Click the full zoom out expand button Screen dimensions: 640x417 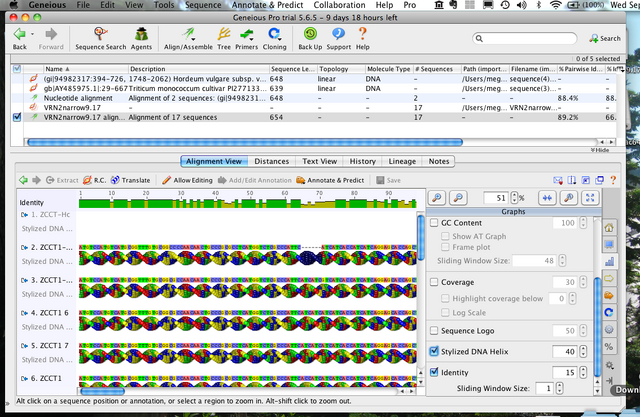pyautogui.click(x=590, y=198)
